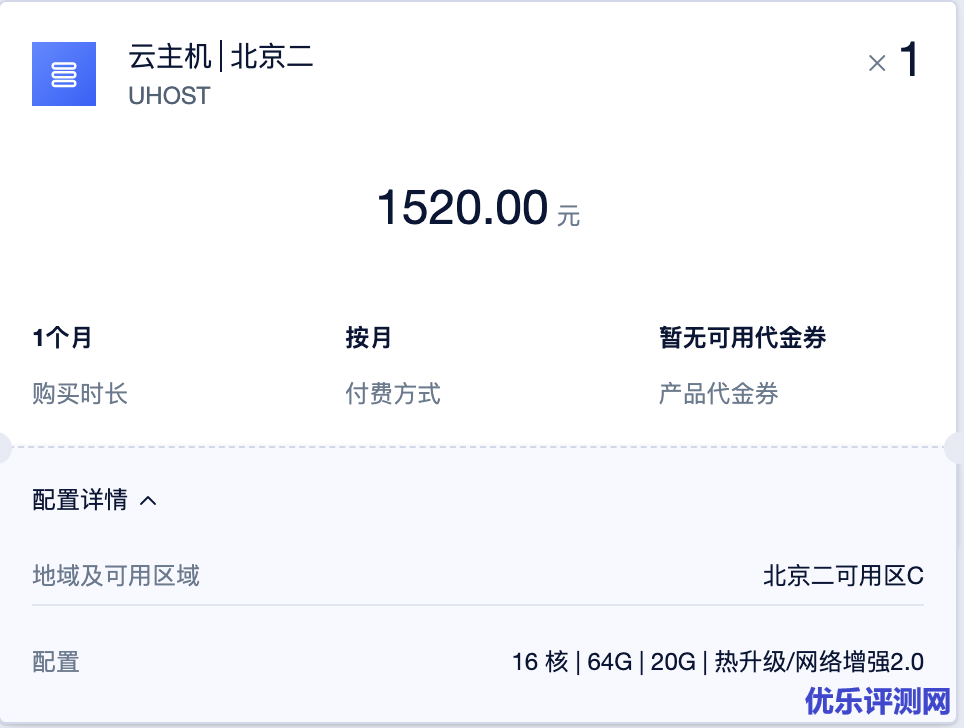The width and height of the screenshot is (964, 728).
Task: Collapse the 配置详情 chevron arrow
Action: click(x=148, y=500)
